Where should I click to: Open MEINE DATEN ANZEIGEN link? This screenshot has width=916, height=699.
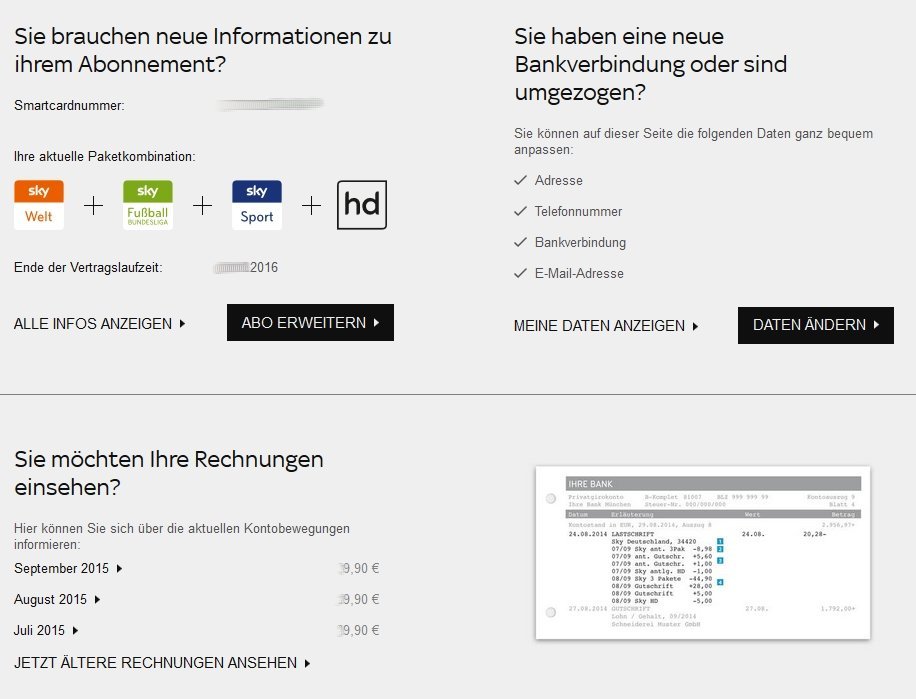coord(606,326)
